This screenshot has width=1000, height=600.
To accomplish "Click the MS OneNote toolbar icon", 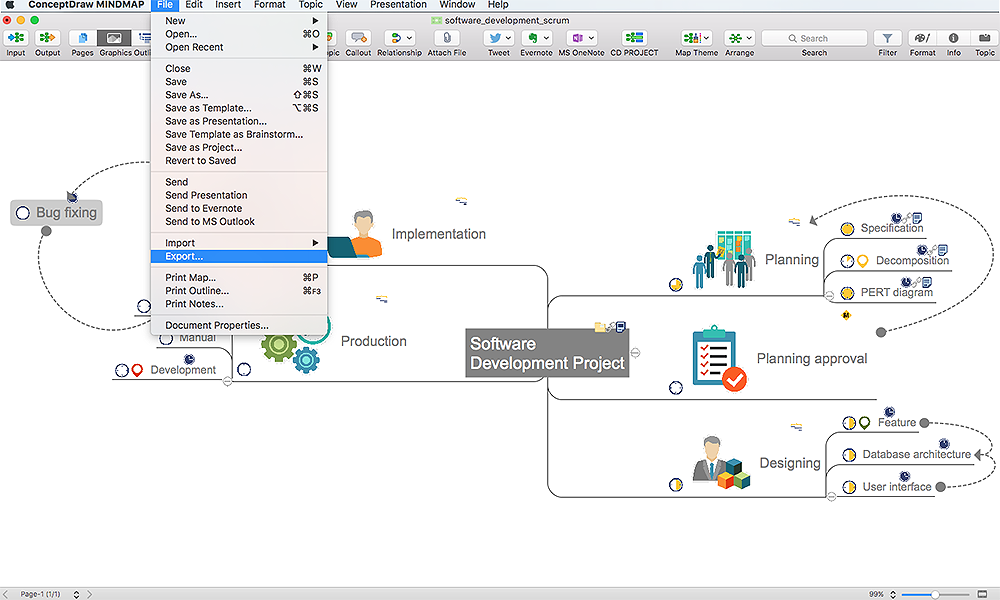I will point(578,38).
